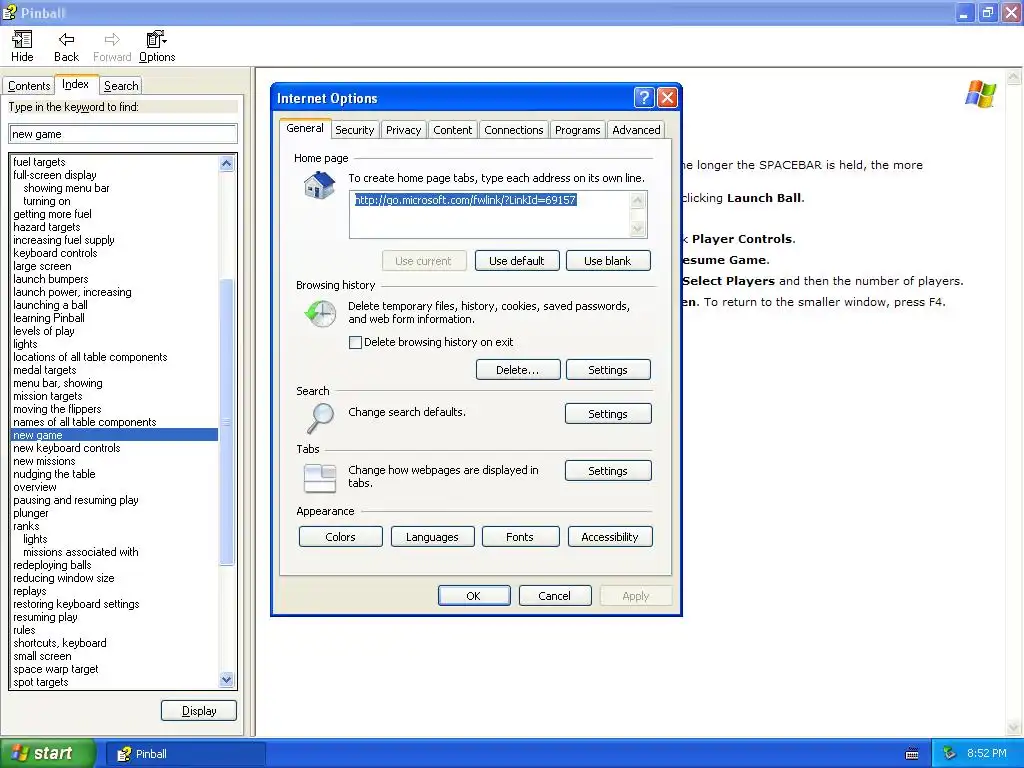Viewport: 1024px width, 768px height.
Task: Select 'space warp target' index entry
Action: (x=56, y=669)
